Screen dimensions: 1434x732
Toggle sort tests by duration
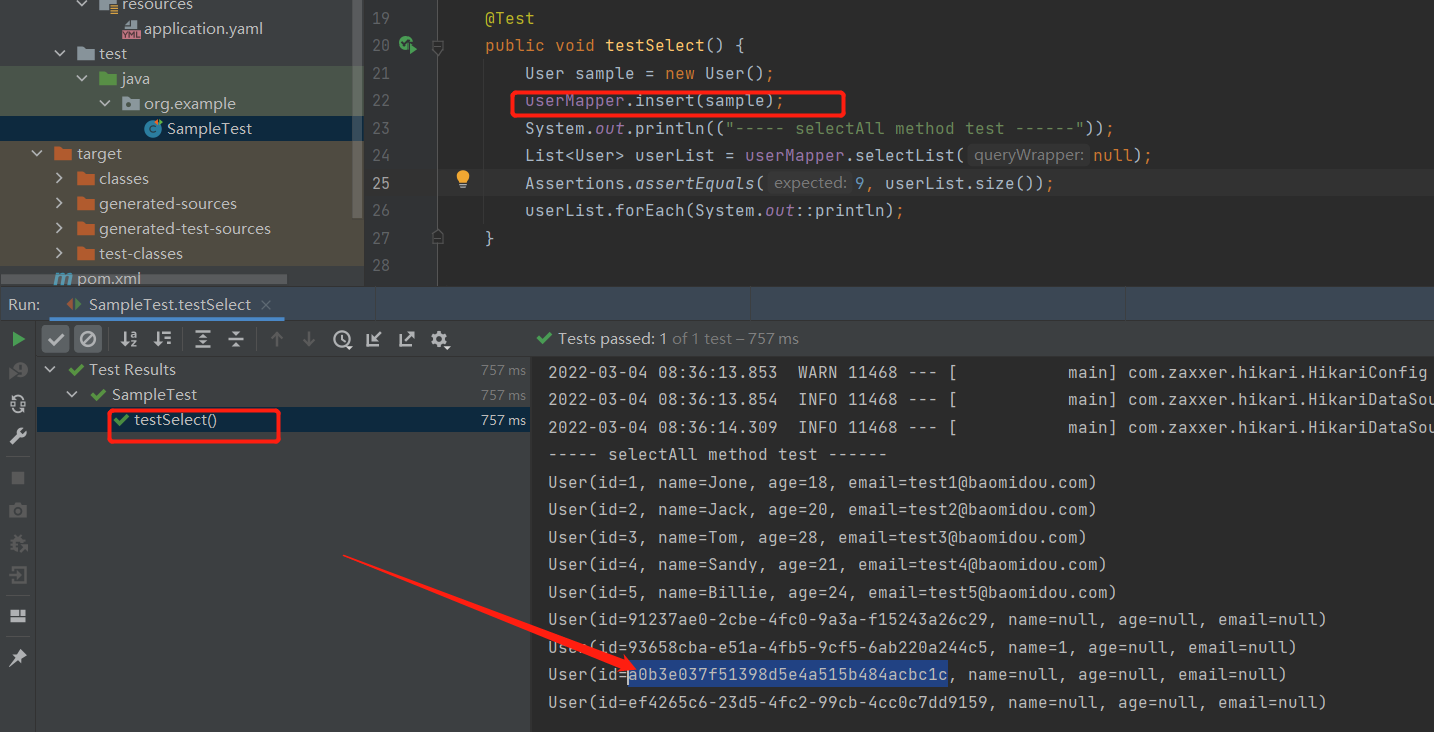tap(163, 338)
